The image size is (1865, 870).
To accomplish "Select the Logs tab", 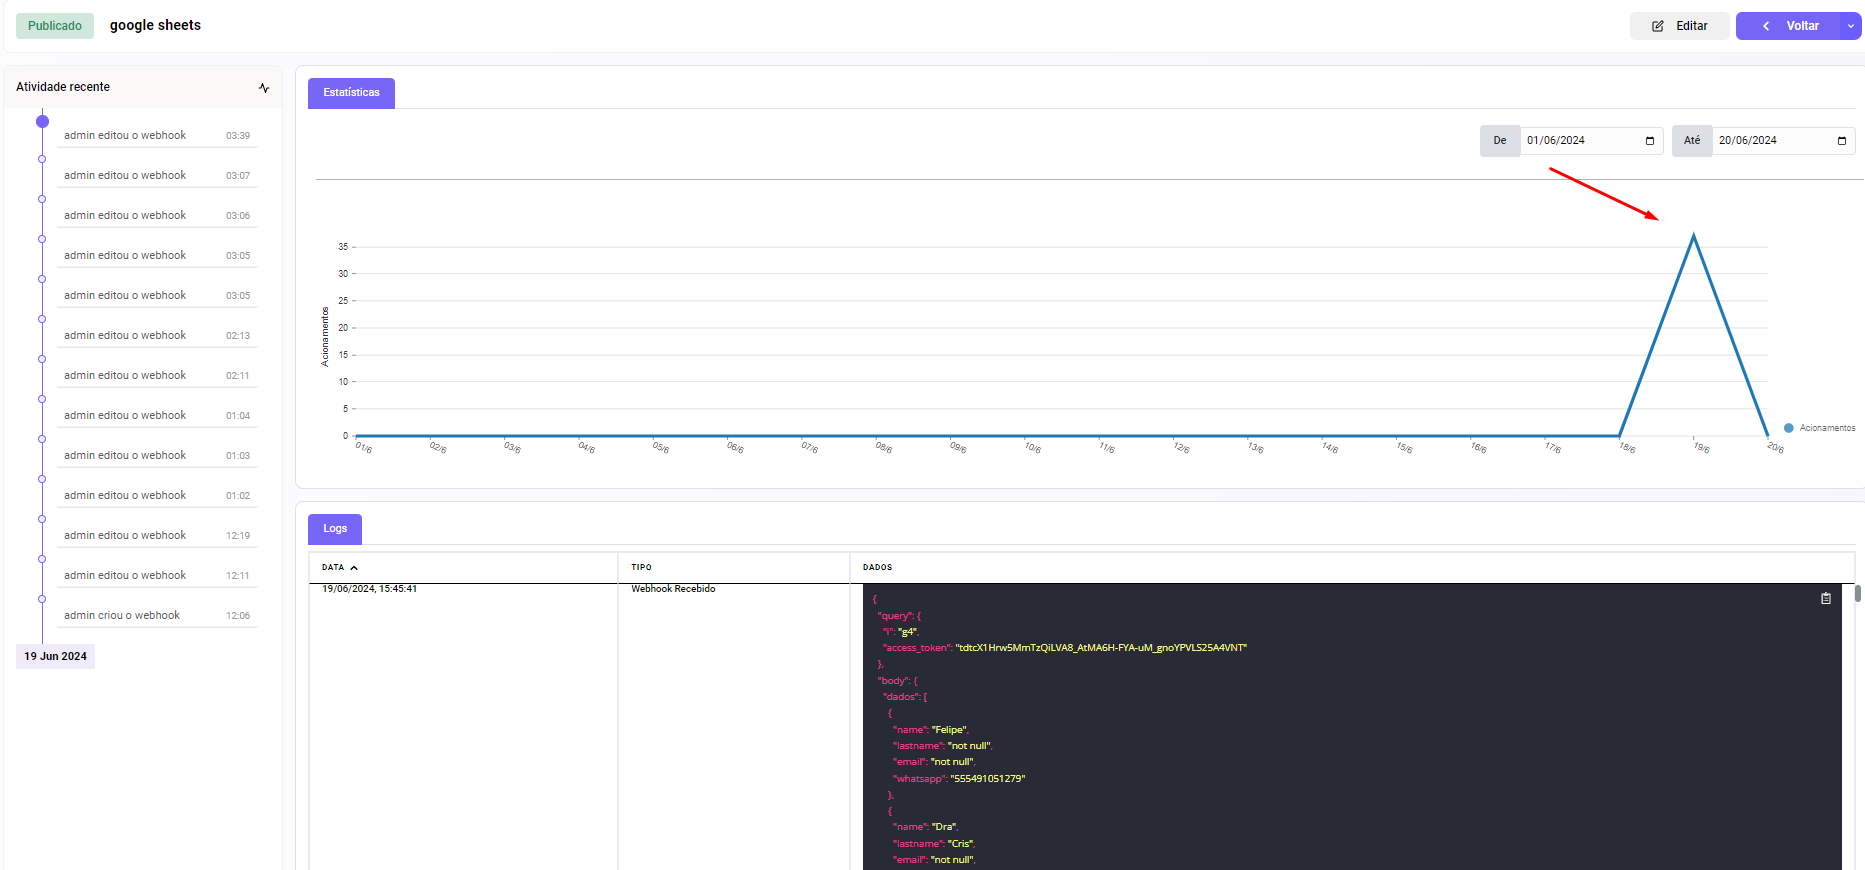I will coord(335,529).
